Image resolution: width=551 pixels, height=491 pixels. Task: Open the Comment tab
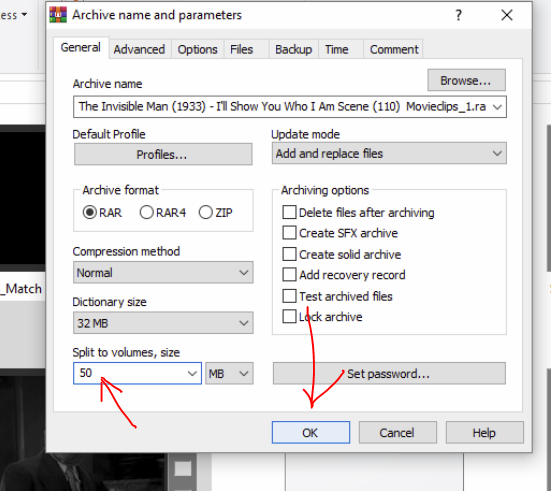pos(394,50)
